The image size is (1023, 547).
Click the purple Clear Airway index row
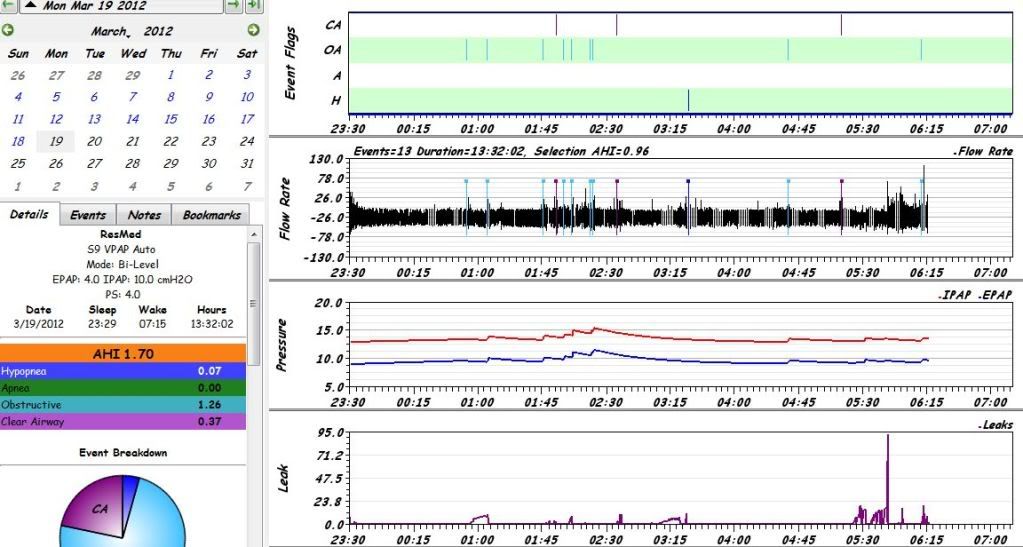click(x=123, y=422)
